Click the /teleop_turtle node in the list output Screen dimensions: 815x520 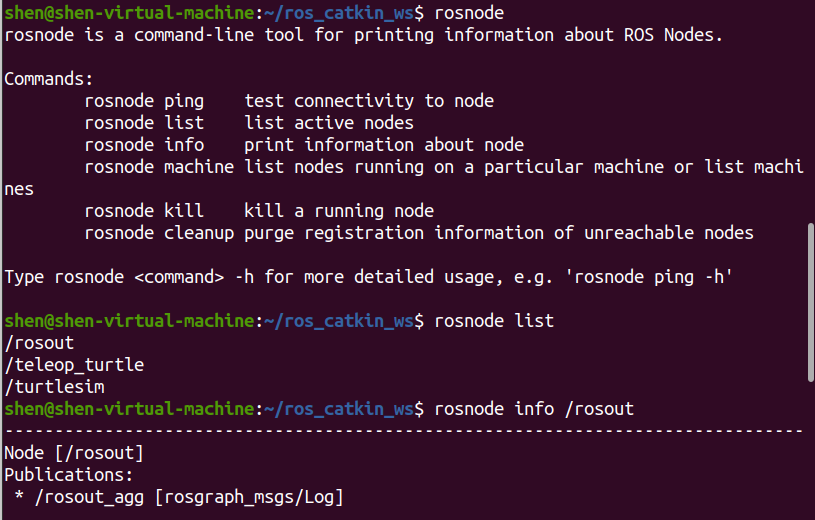74,365
